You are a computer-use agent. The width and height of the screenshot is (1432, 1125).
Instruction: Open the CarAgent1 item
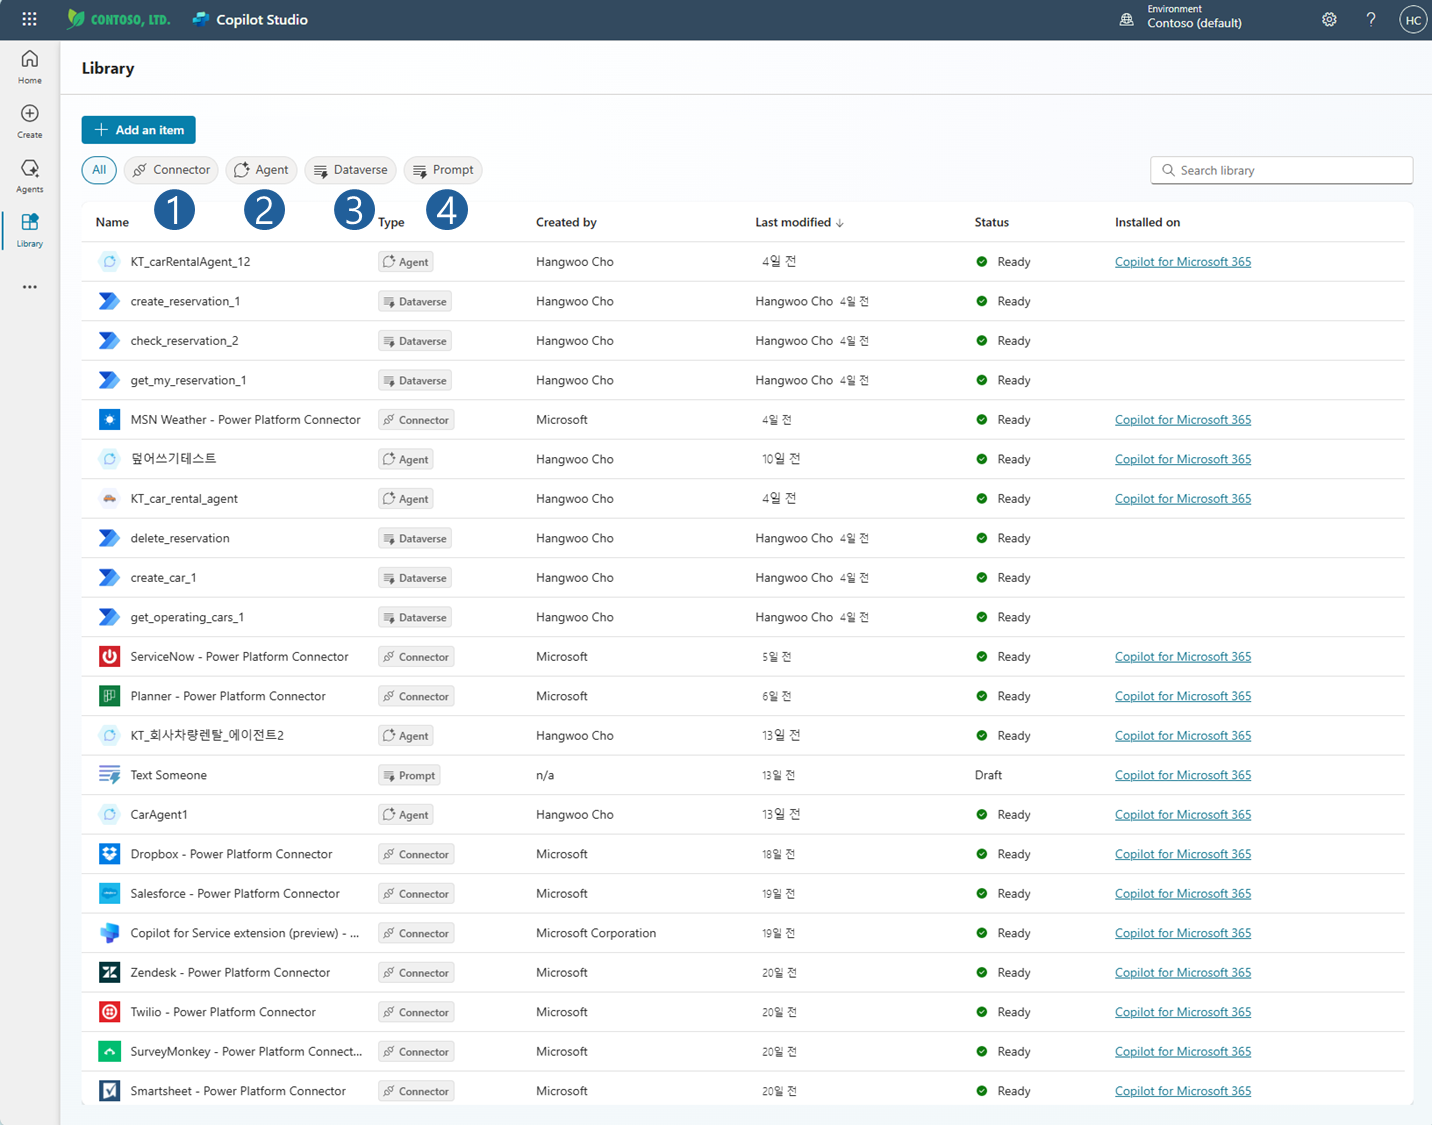point(159,815)
